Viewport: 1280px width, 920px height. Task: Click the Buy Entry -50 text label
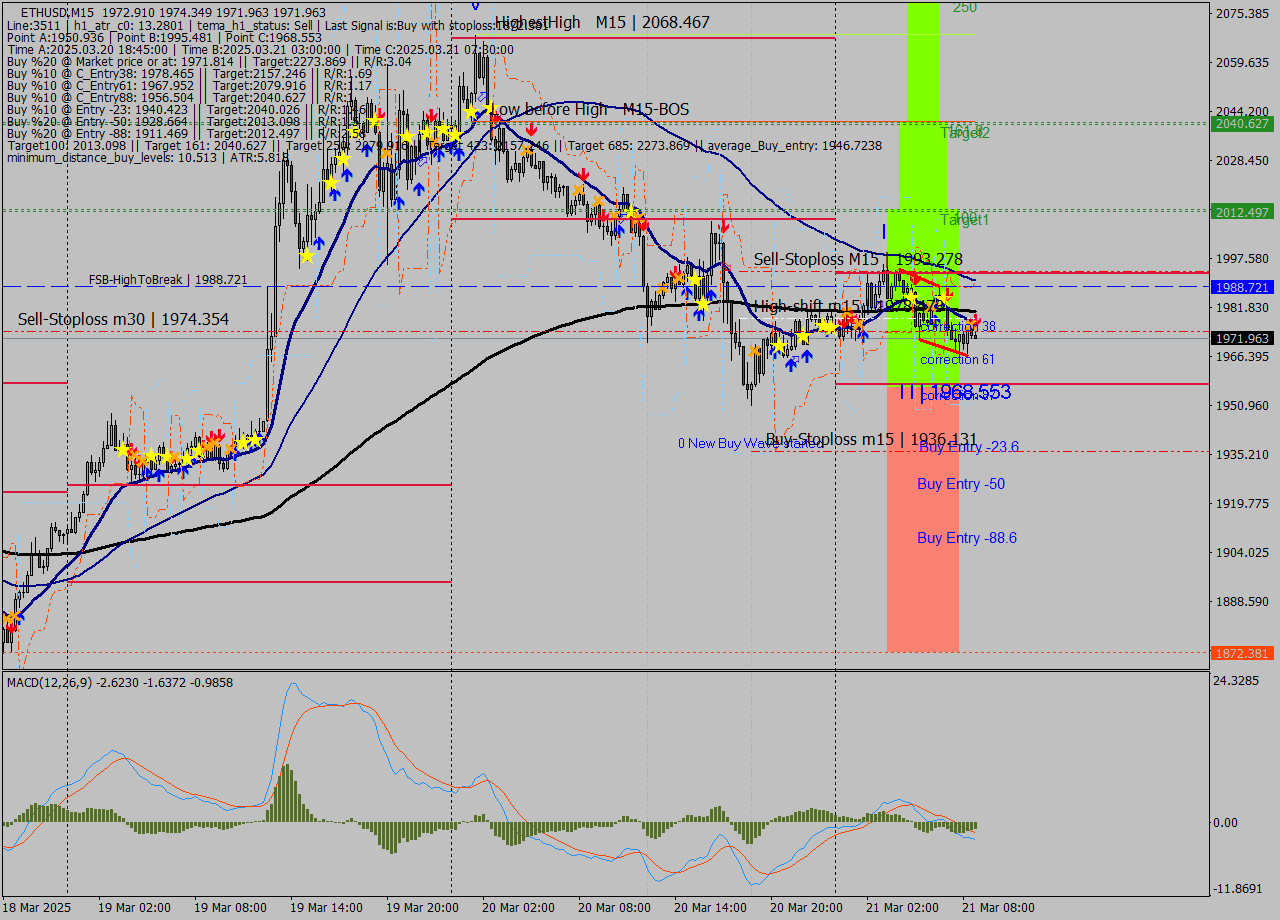coord(961,484)
